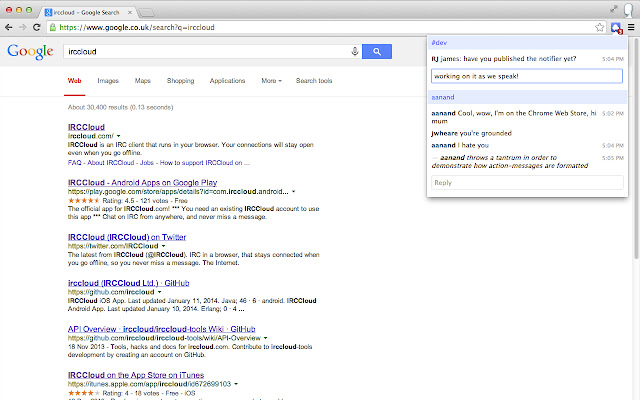Close the irccloud Google Search tab
Screen dimensions: 640x400
(x=130, y=13)
